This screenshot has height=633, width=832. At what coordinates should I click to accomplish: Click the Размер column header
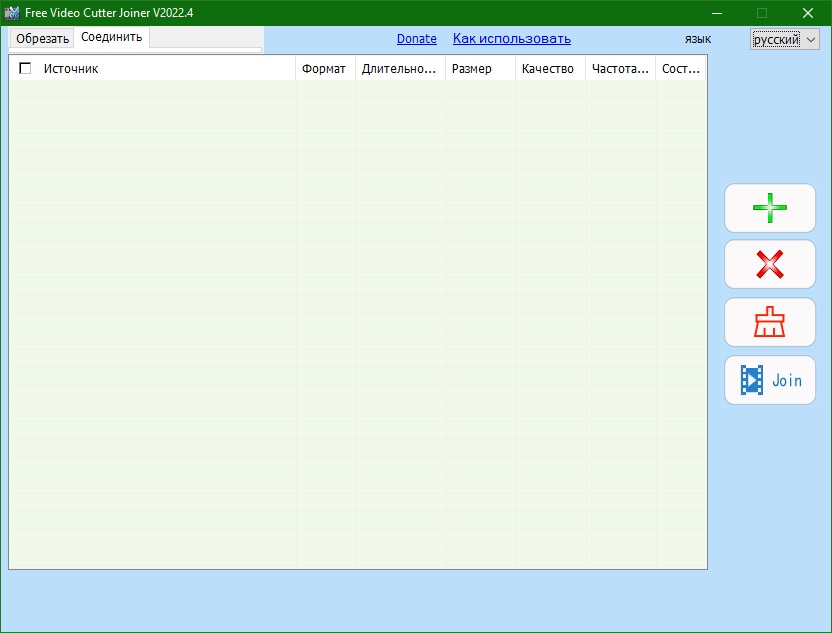[480, 69]
